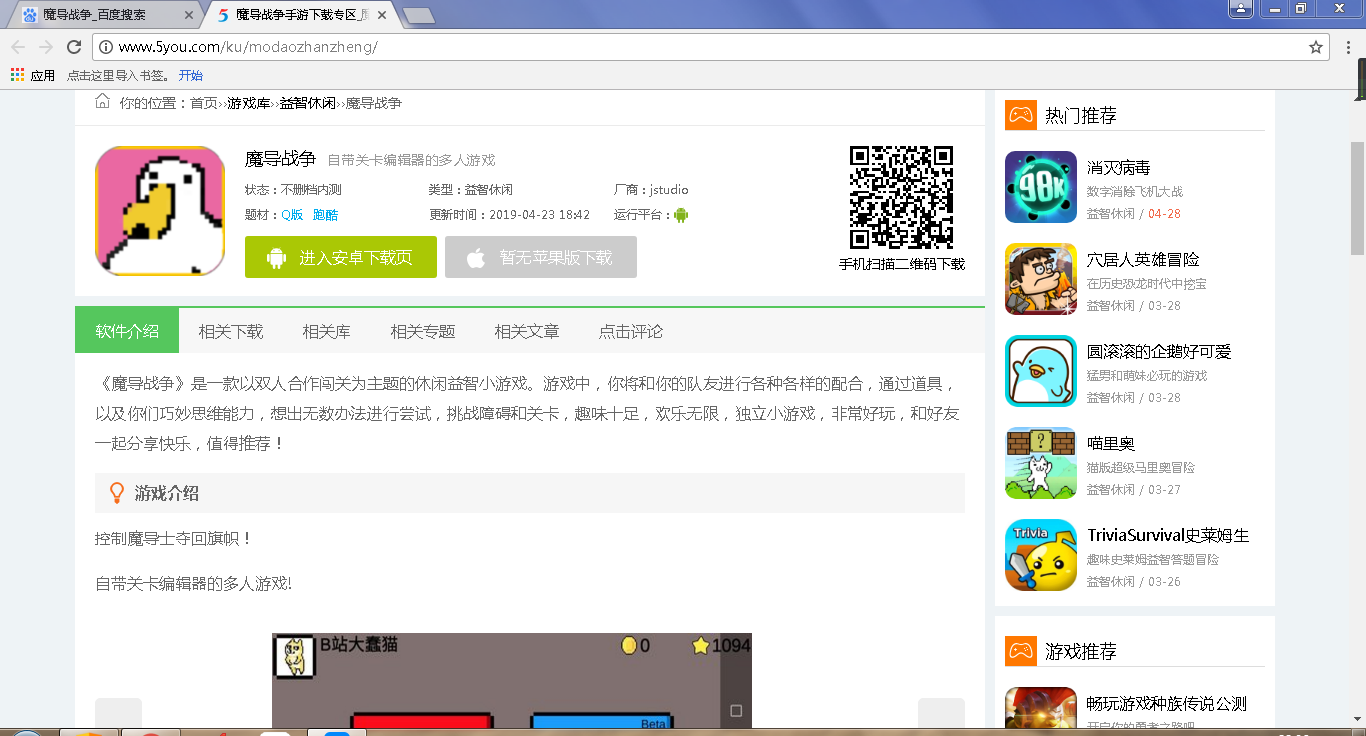The width and height of the screenshot is (1366, 736).
Task: Click the browser forward arrow
Action: pos(46,47)
